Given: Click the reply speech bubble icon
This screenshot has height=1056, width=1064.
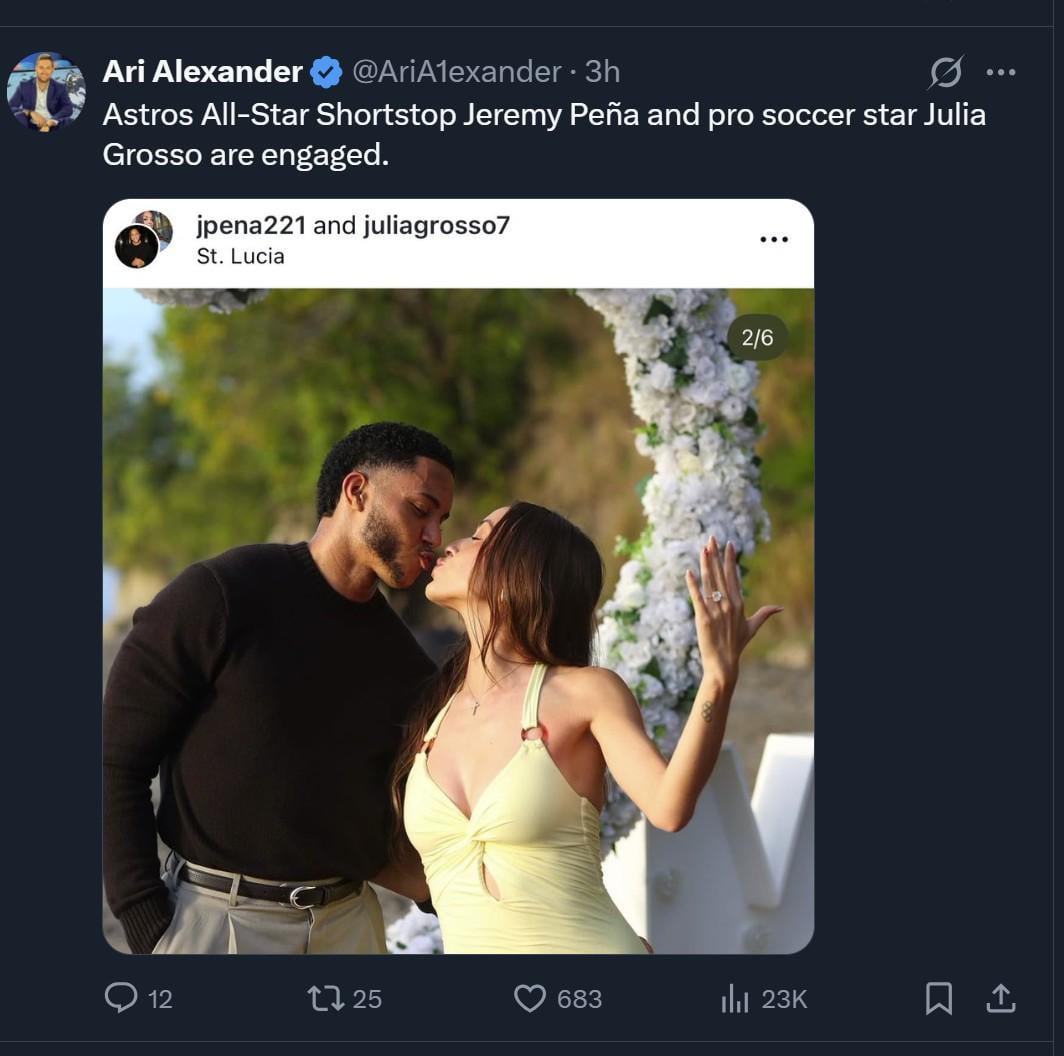Looking at the screenshot, I should tap(121, 997).
